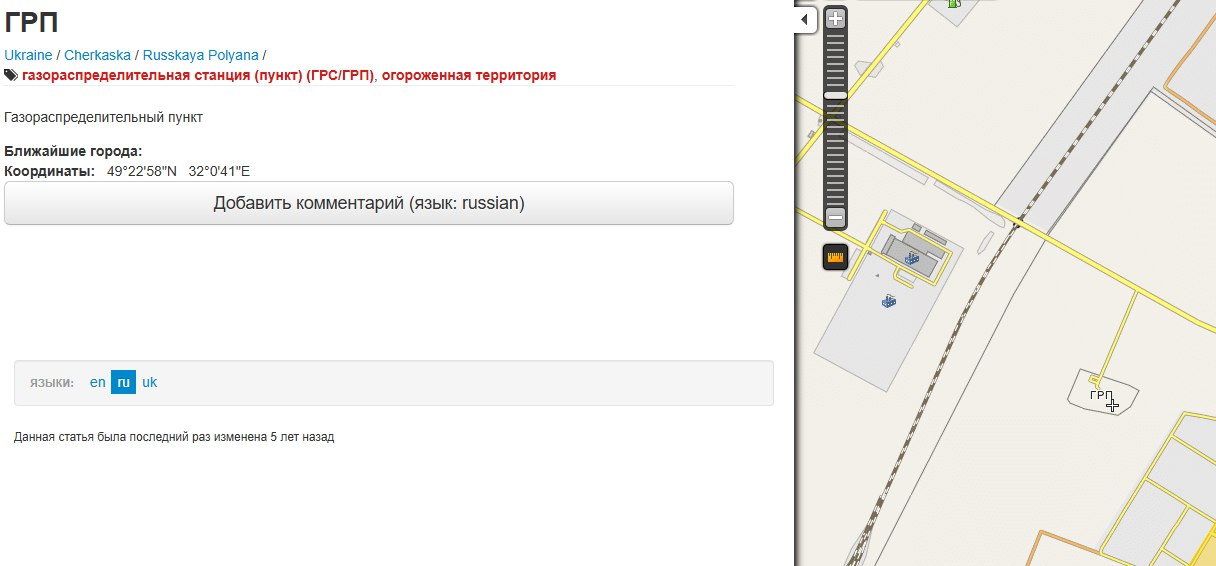Open the Russkaya Polyana breadcrumb link
The width and height of the screenshot is (1216, 566).
click(x=200, y=55)
